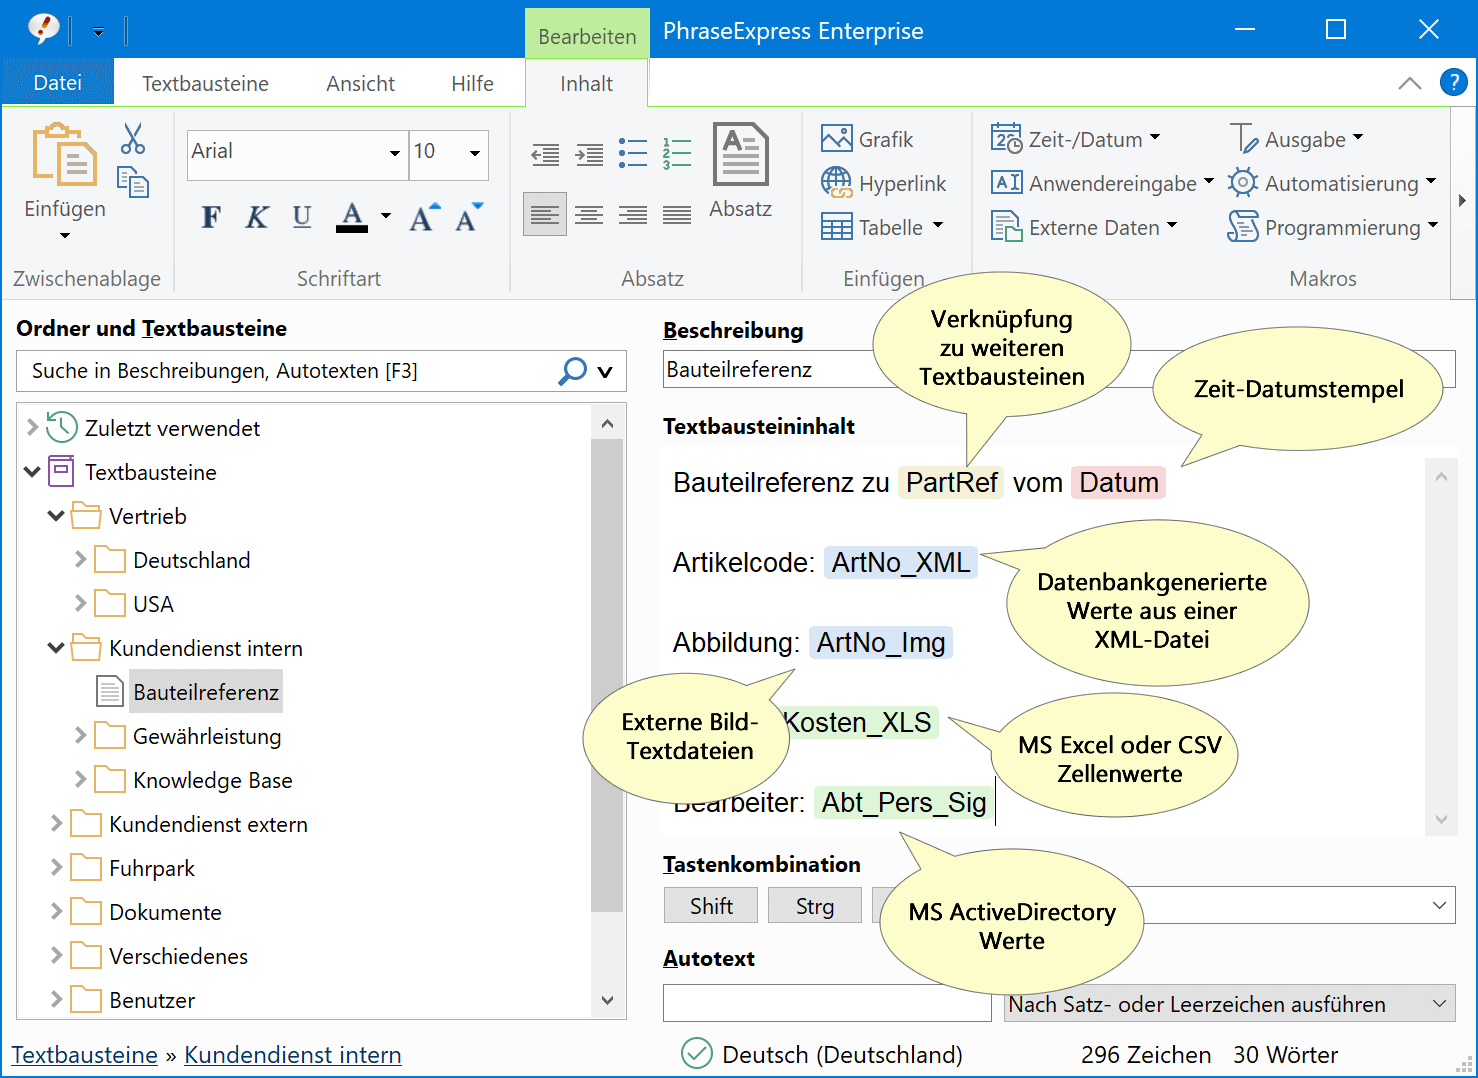Screen dimensions: 1478x1078
Task: Switch to Ansicht tab
Action: [360, 84]
